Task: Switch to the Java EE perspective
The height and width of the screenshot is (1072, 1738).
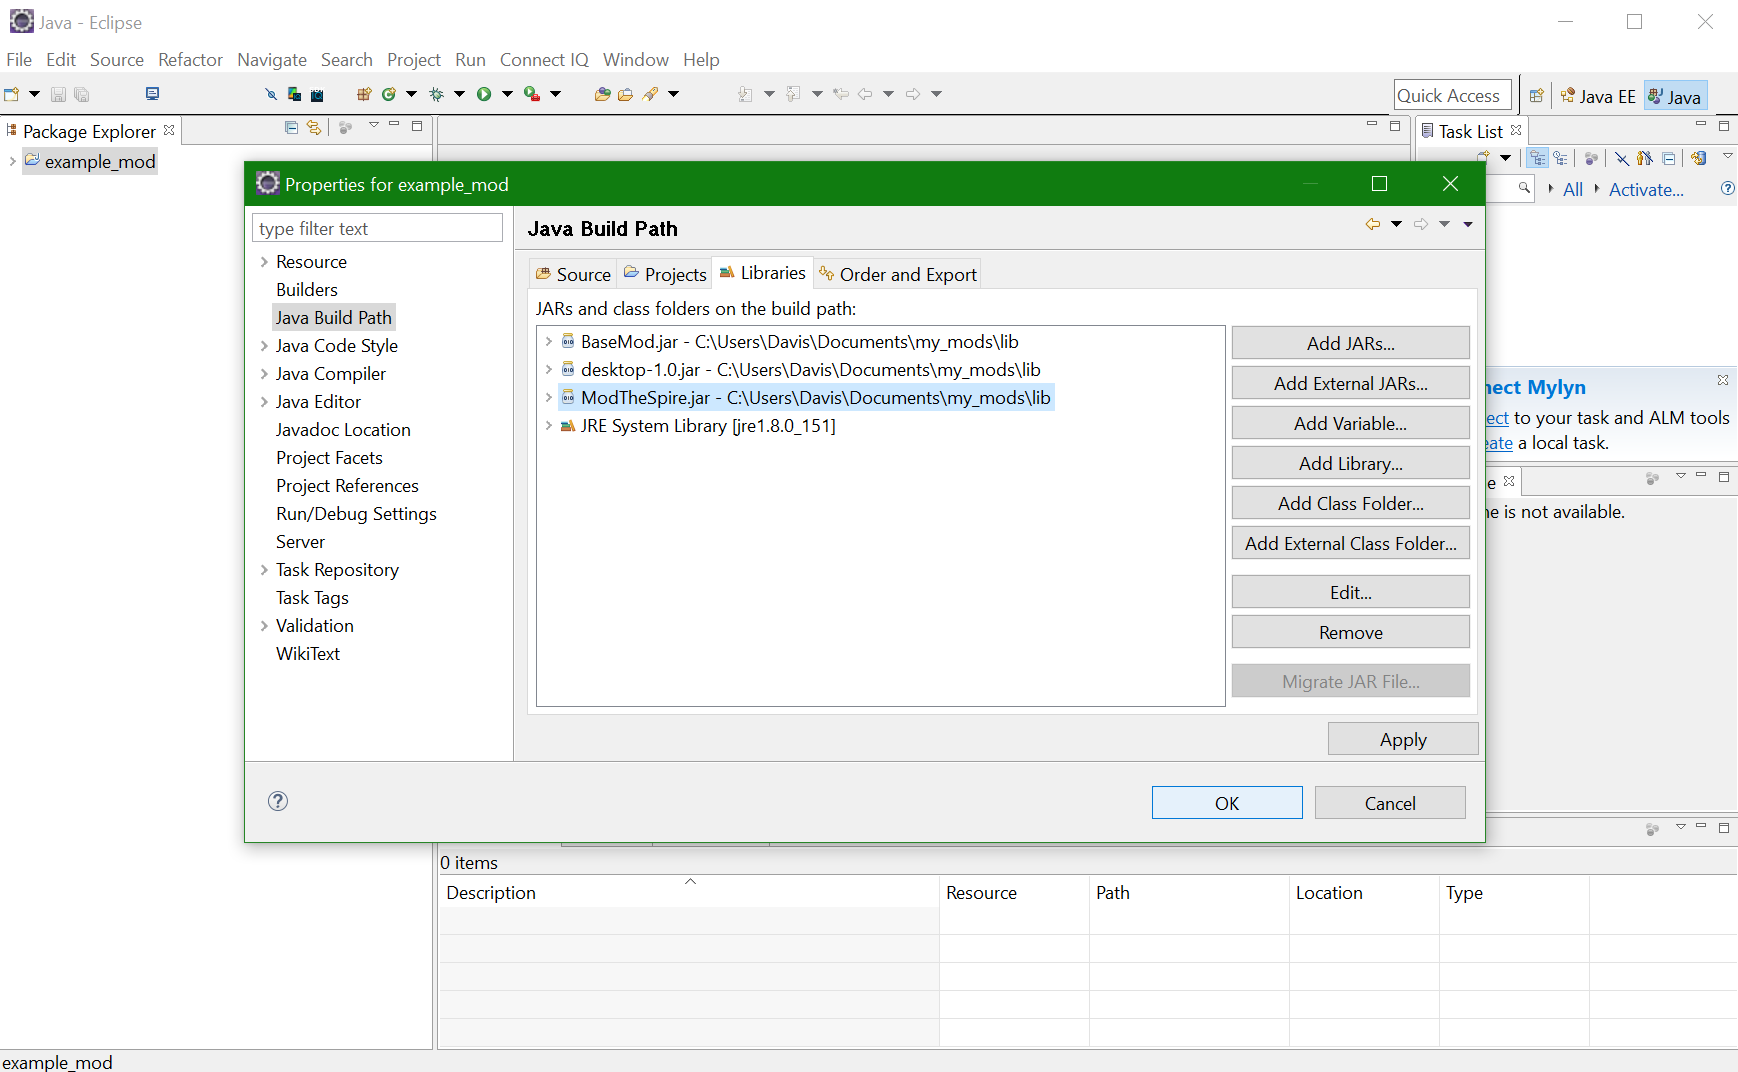Action: point(1598,96)
